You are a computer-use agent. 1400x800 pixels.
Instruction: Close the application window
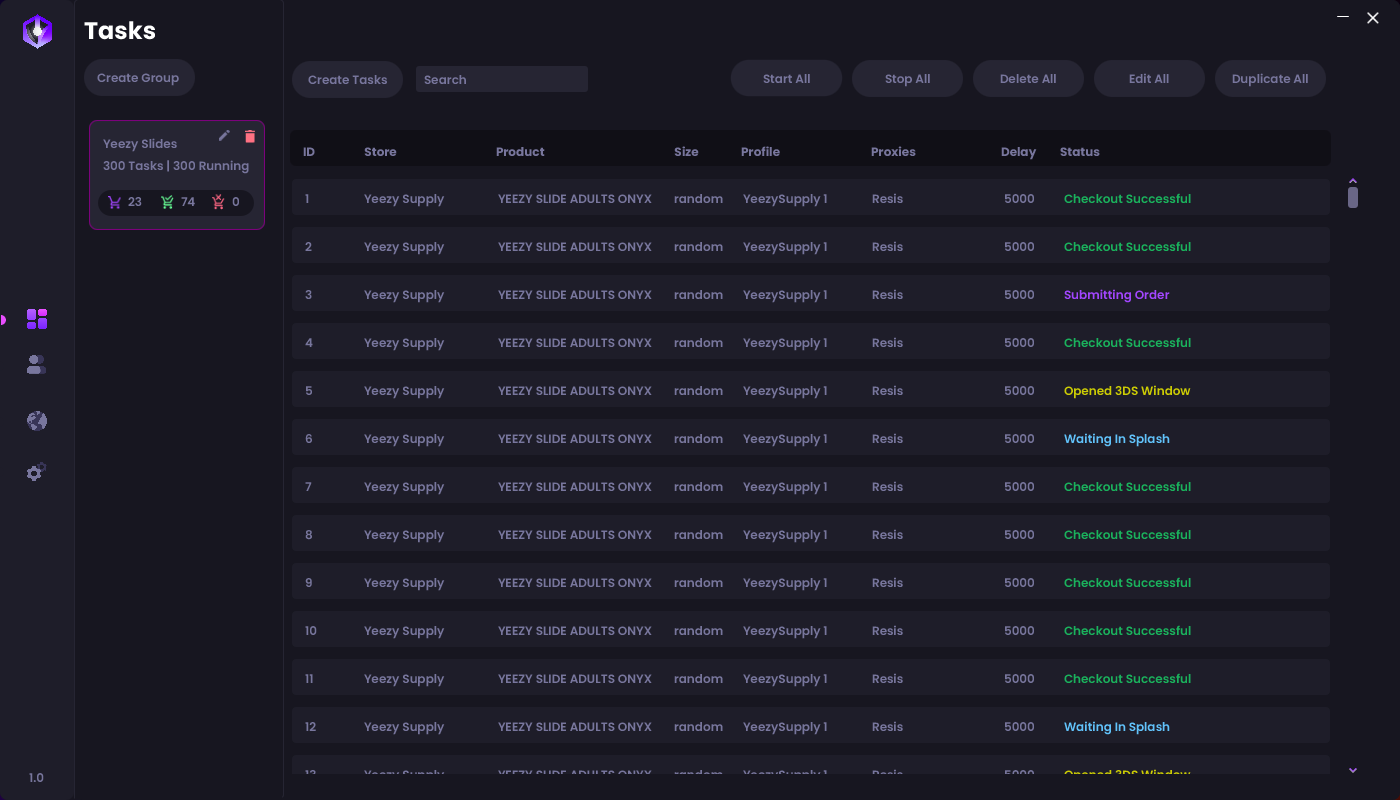pos(1373,17)
